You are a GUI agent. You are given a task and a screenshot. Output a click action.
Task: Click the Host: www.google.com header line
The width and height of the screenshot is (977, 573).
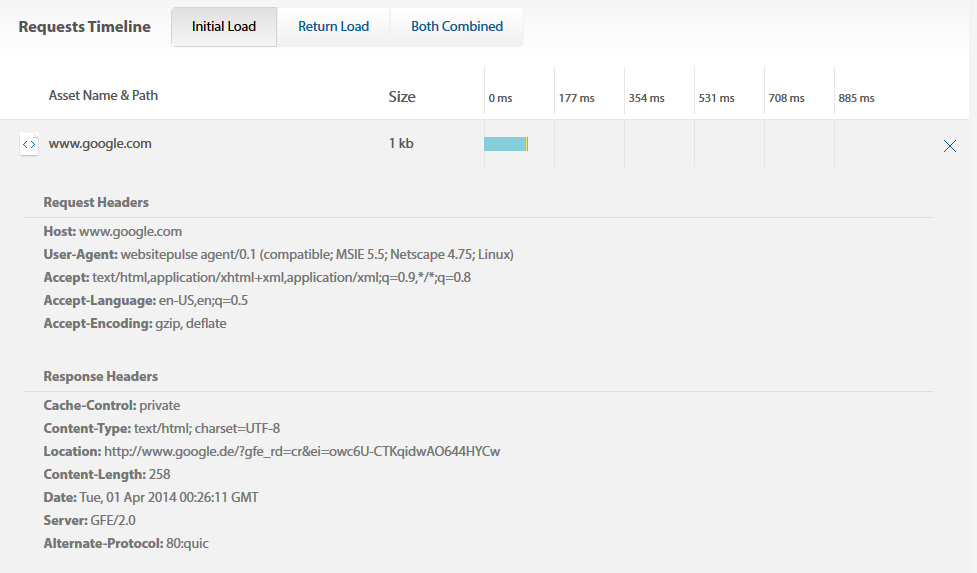[113, 232]
